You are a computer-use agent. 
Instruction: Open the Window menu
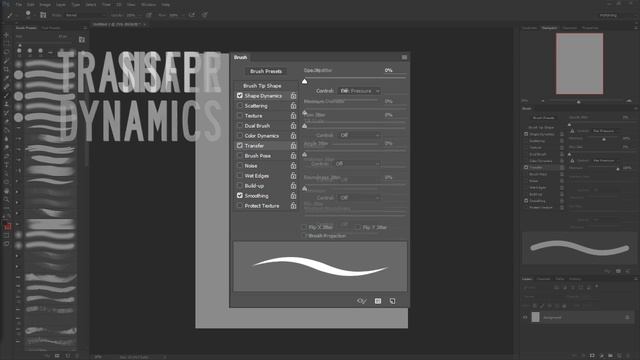pyautogui.click(x=149, y=4)
